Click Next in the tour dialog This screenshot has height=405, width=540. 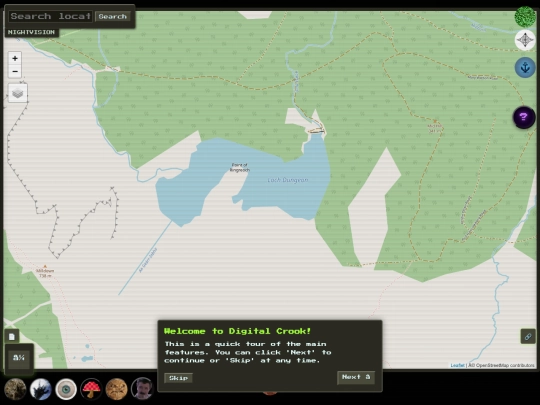[x=356, y=377]
